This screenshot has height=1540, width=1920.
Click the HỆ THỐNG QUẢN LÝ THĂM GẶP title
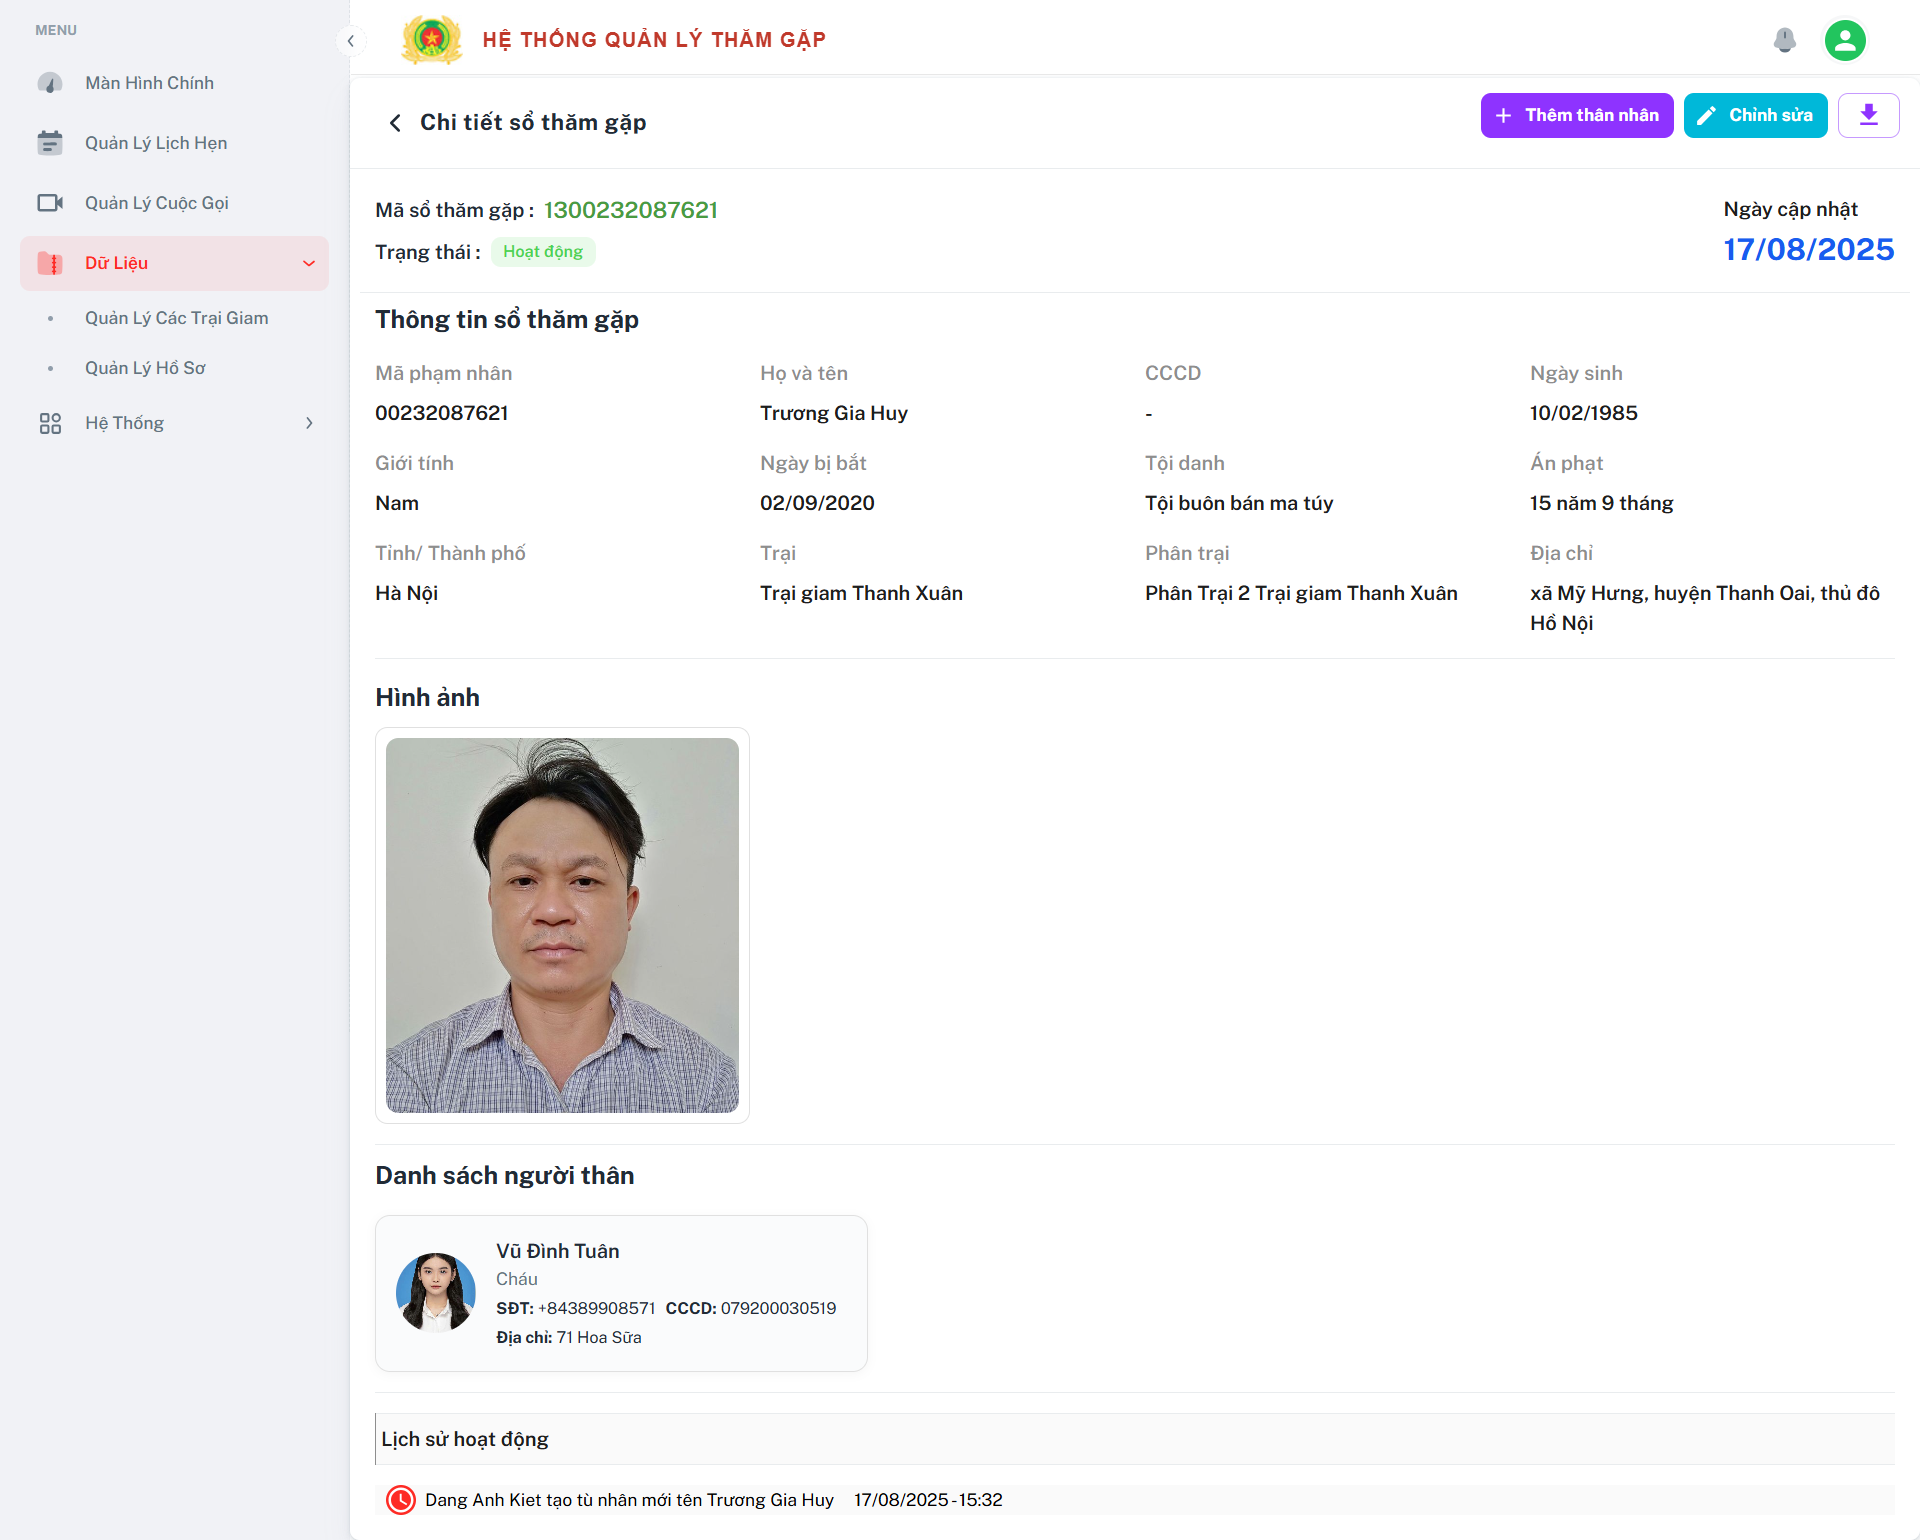pyautogui.click(x=654, y=40)
